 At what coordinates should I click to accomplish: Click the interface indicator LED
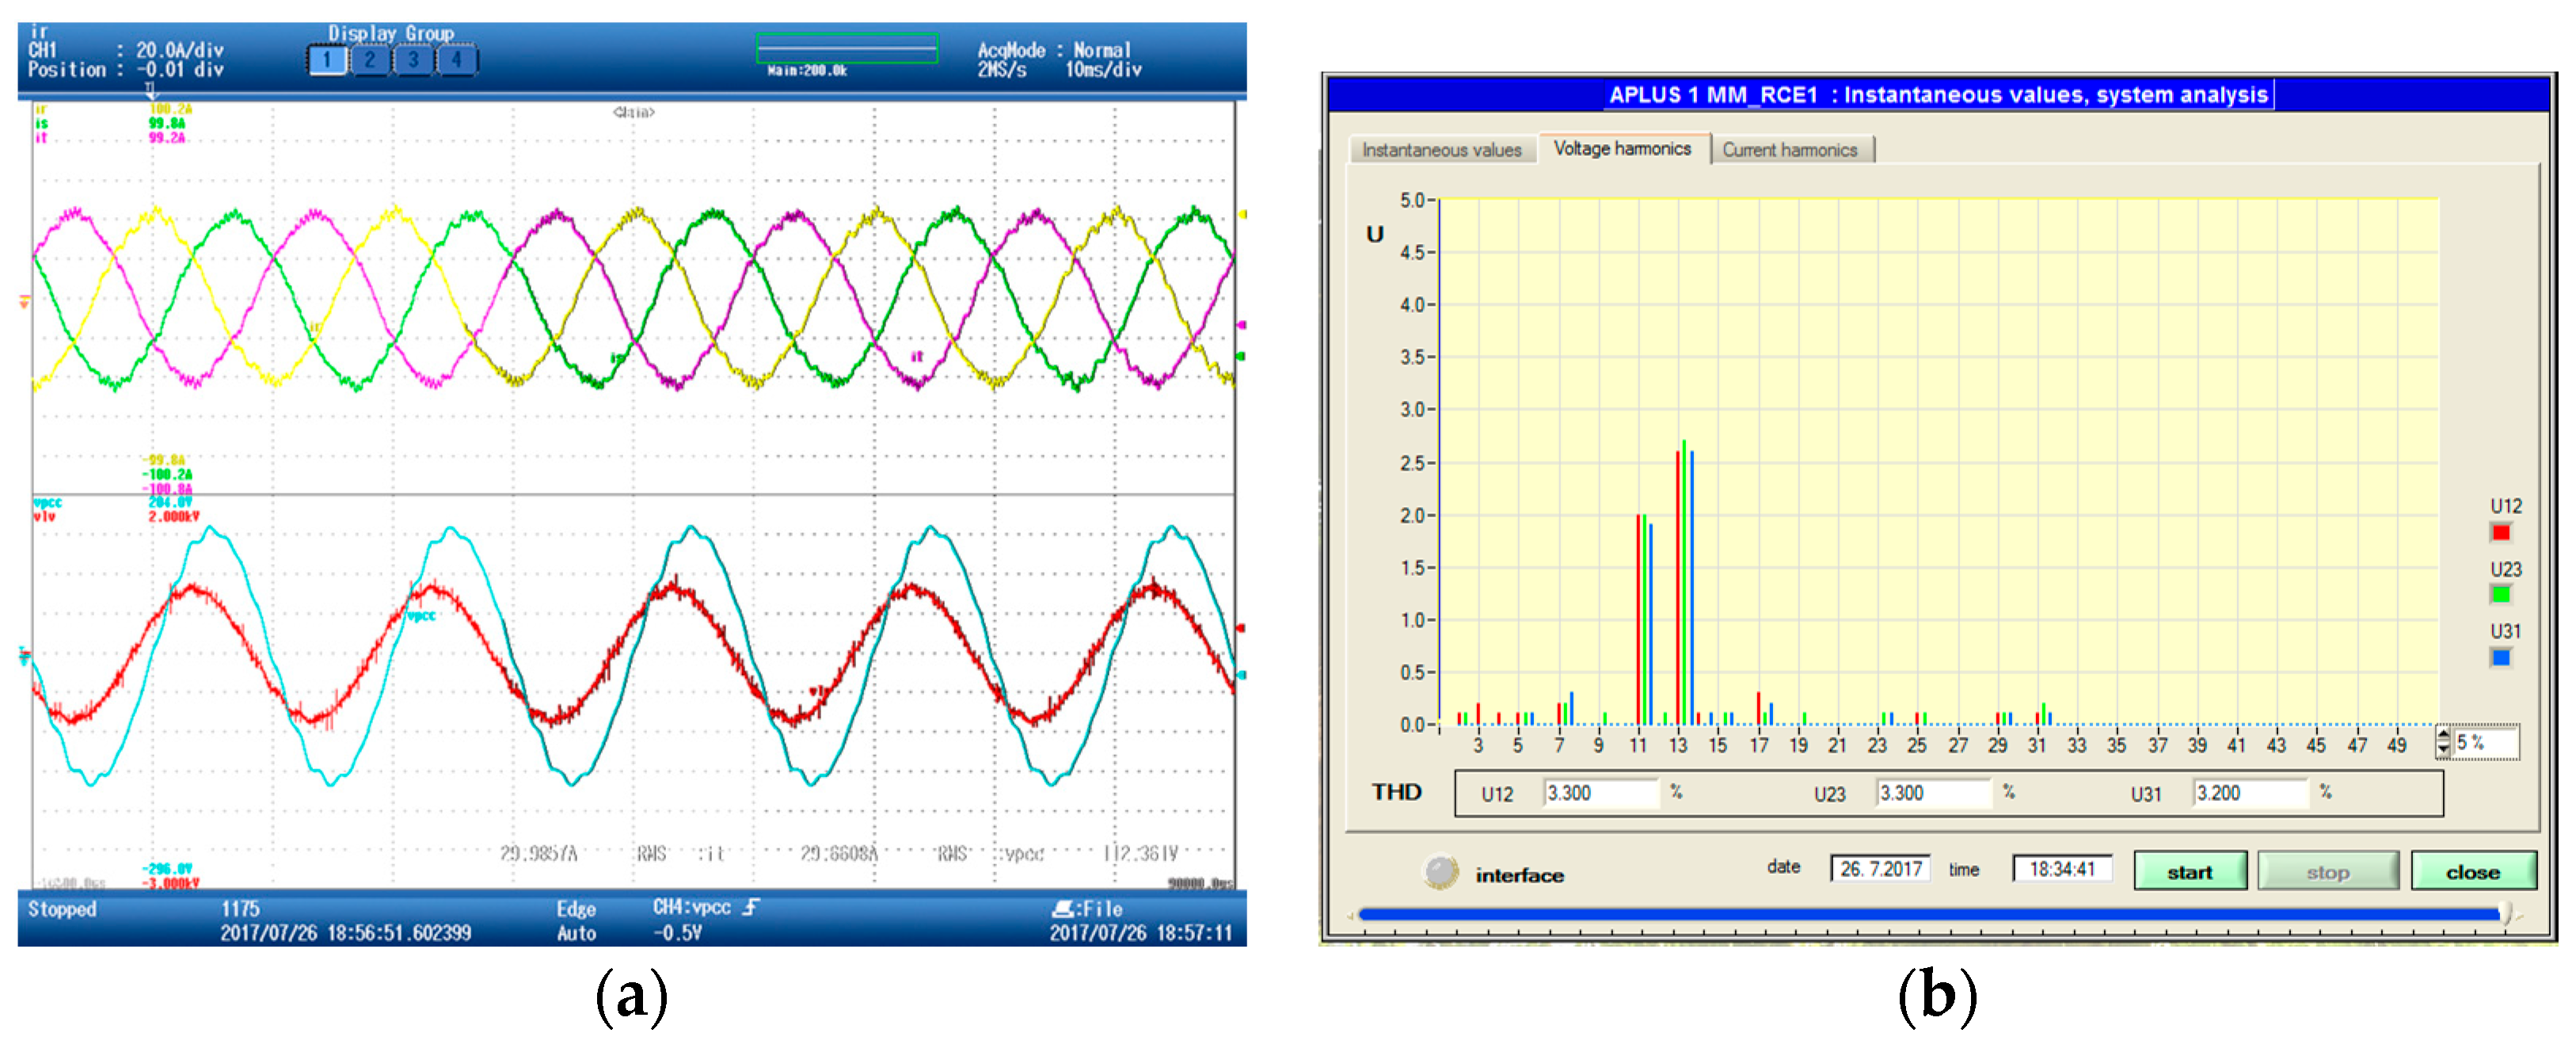1440,872
